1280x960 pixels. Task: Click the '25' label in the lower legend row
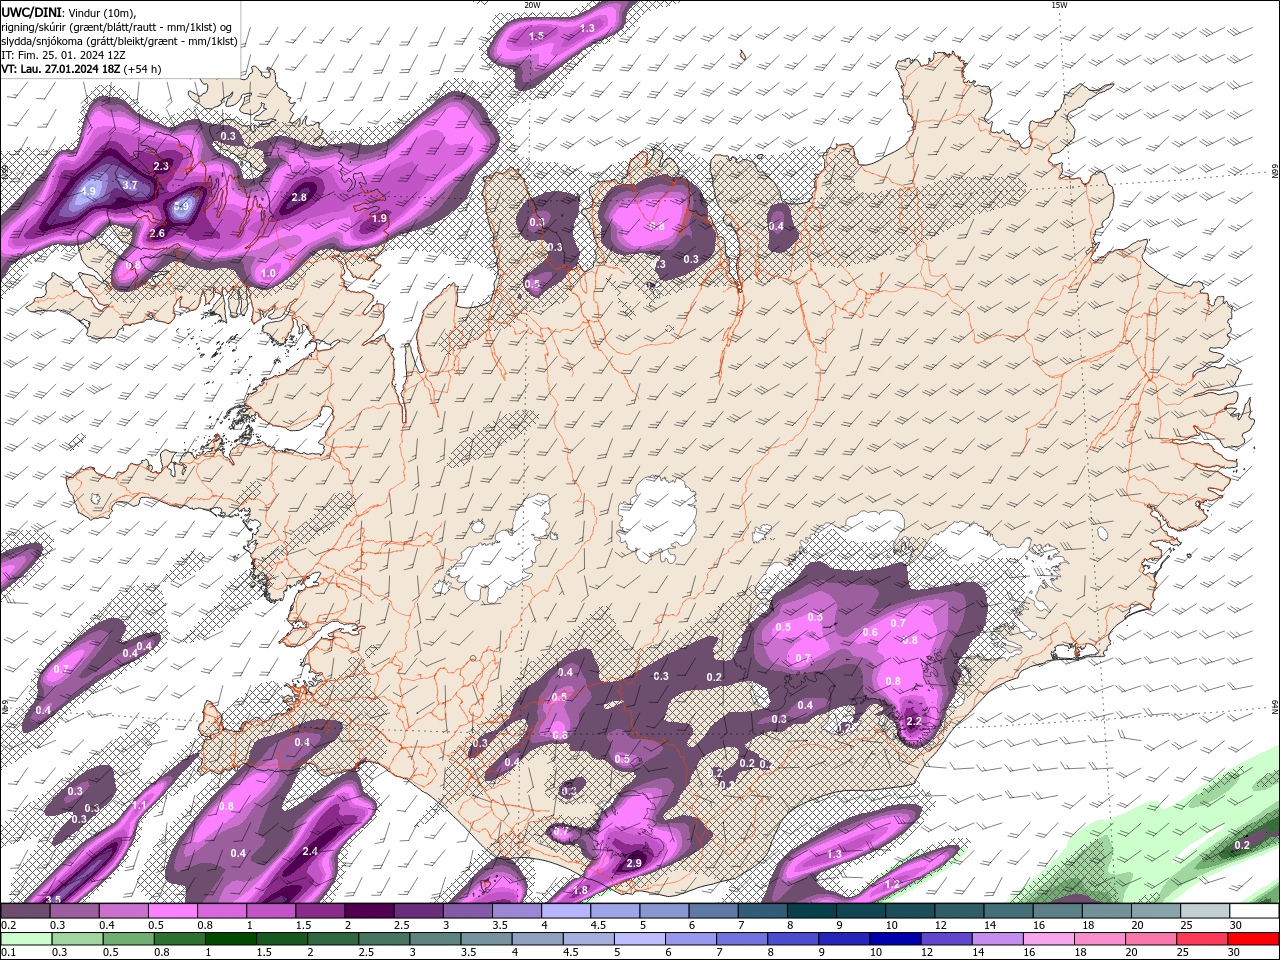[1185, 953]
